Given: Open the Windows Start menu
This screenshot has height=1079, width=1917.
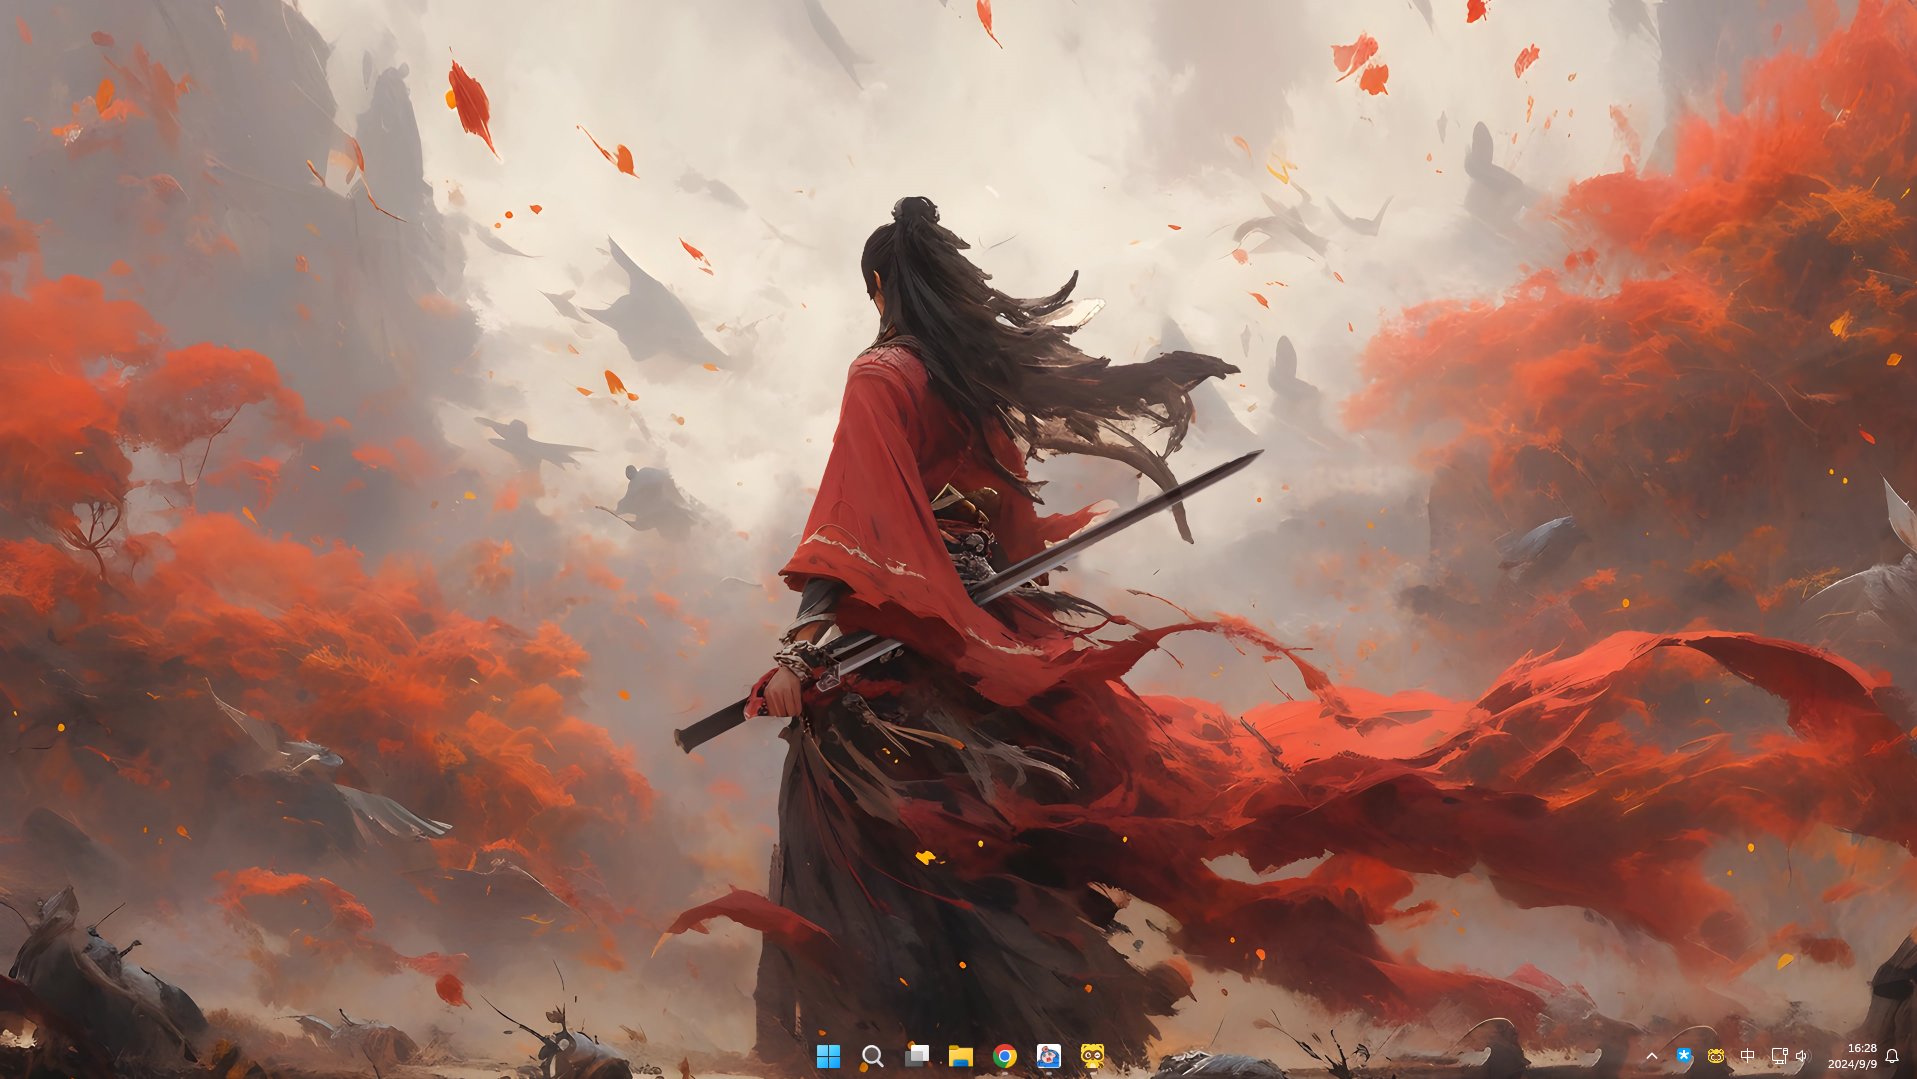Looking at the screenshot, I should point(828,1056).
